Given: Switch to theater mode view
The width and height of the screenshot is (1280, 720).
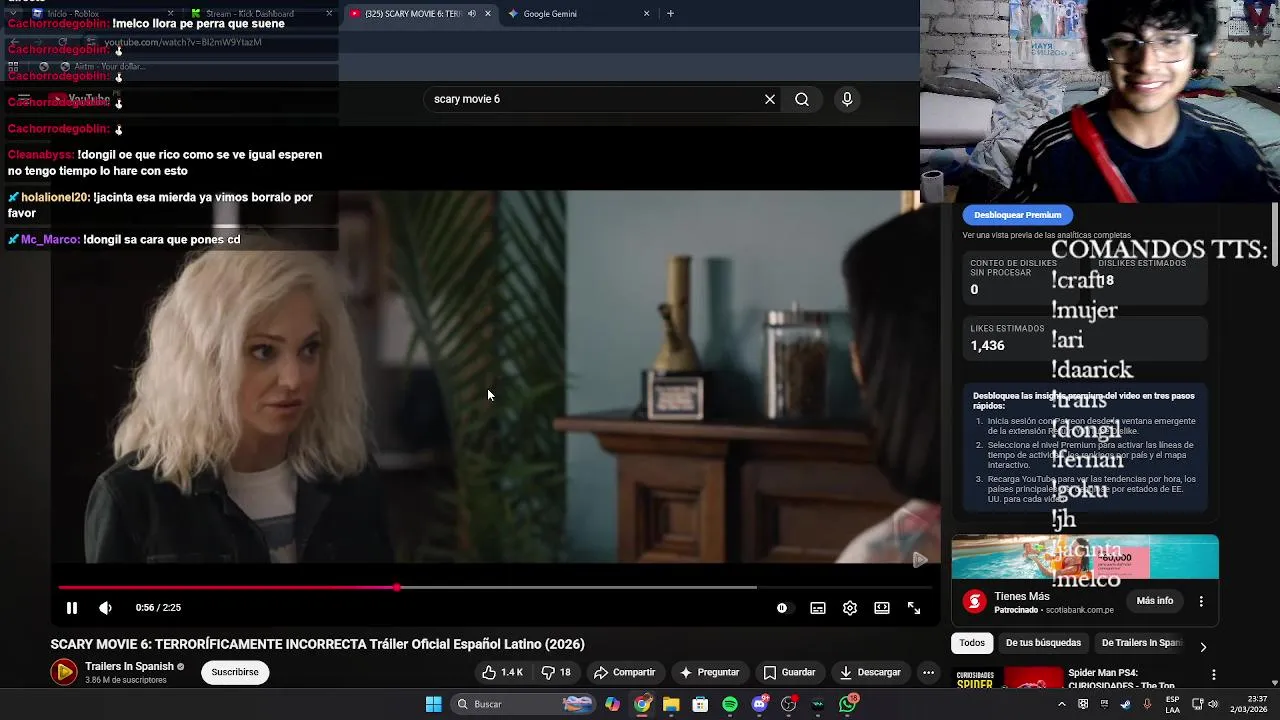Looking at the screenshot, I should point(882,608).
